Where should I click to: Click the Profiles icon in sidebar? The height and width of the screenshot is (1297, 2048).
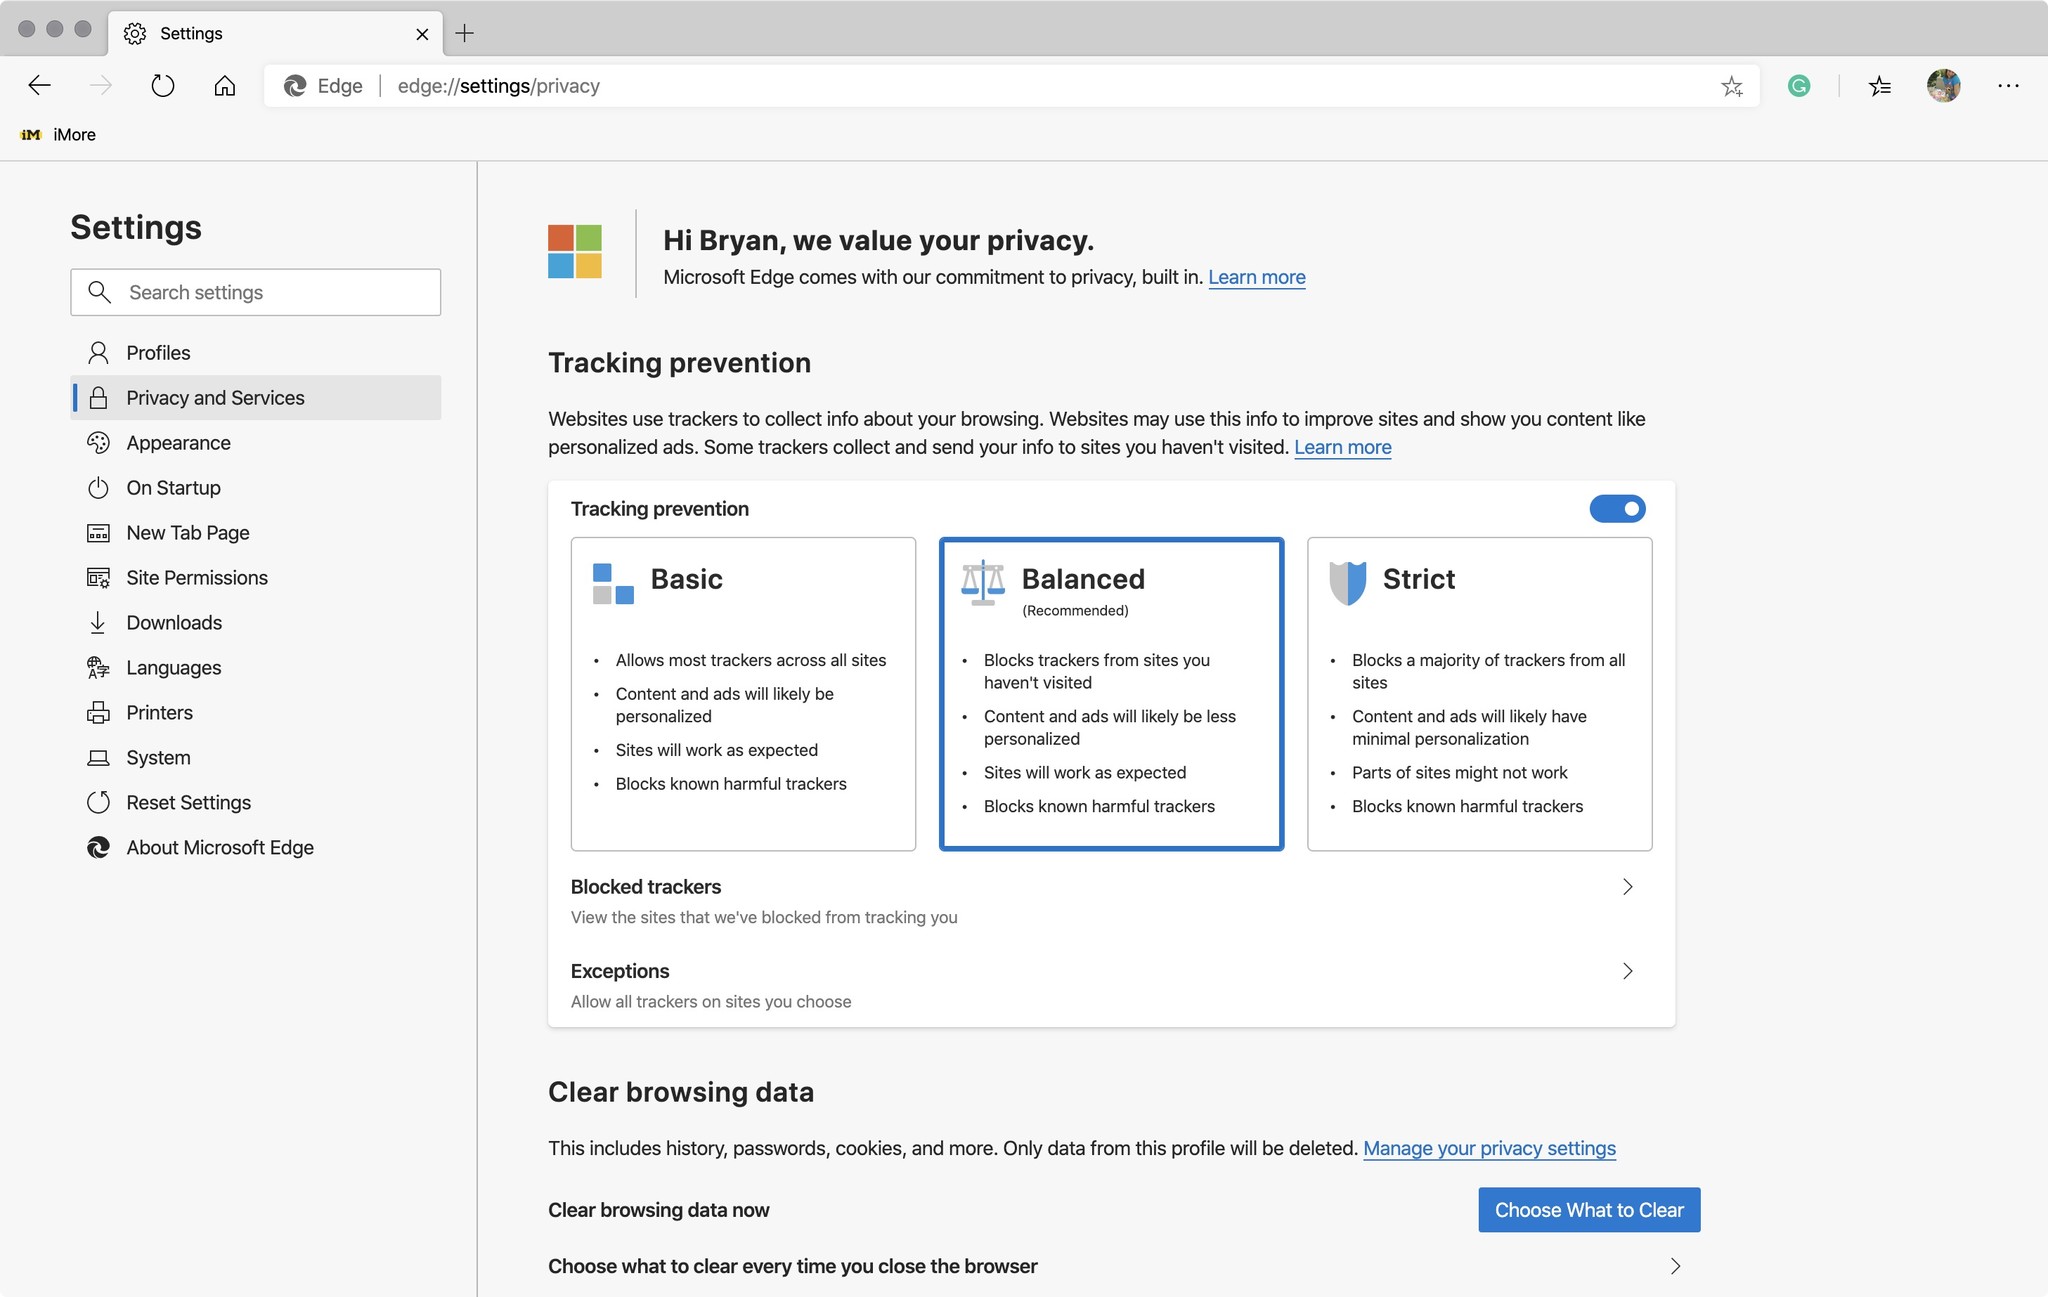pos(96,352)
